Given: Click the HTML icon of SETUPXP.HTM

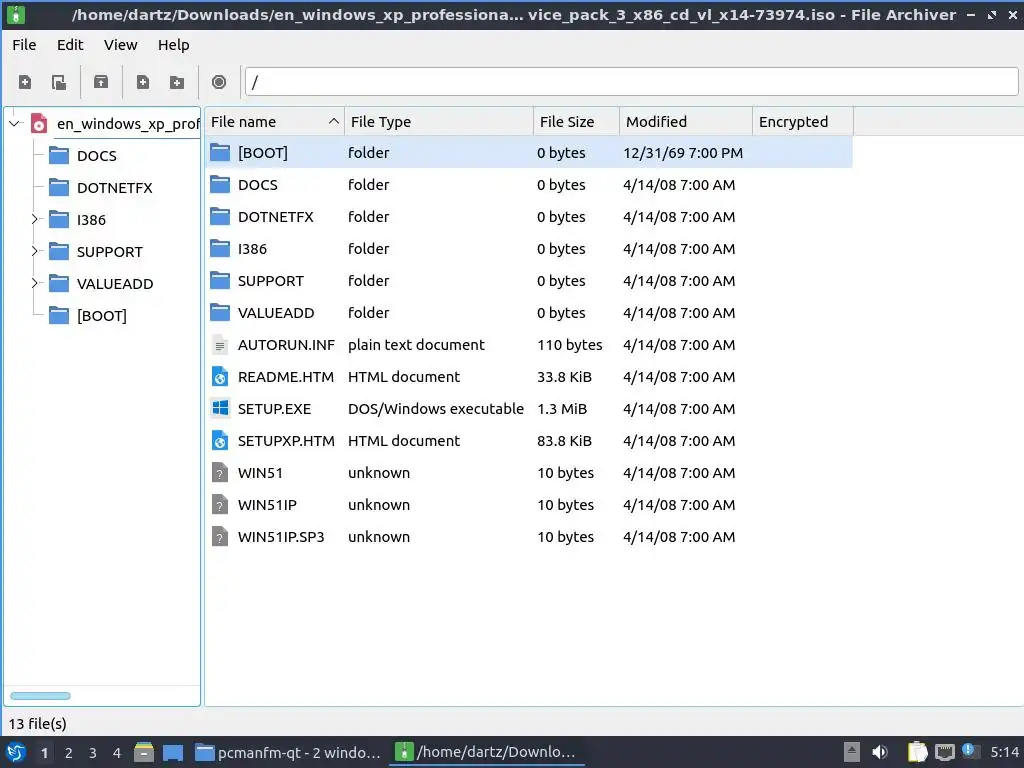Looking at the screenshot, I should click(x=220, y=441).
